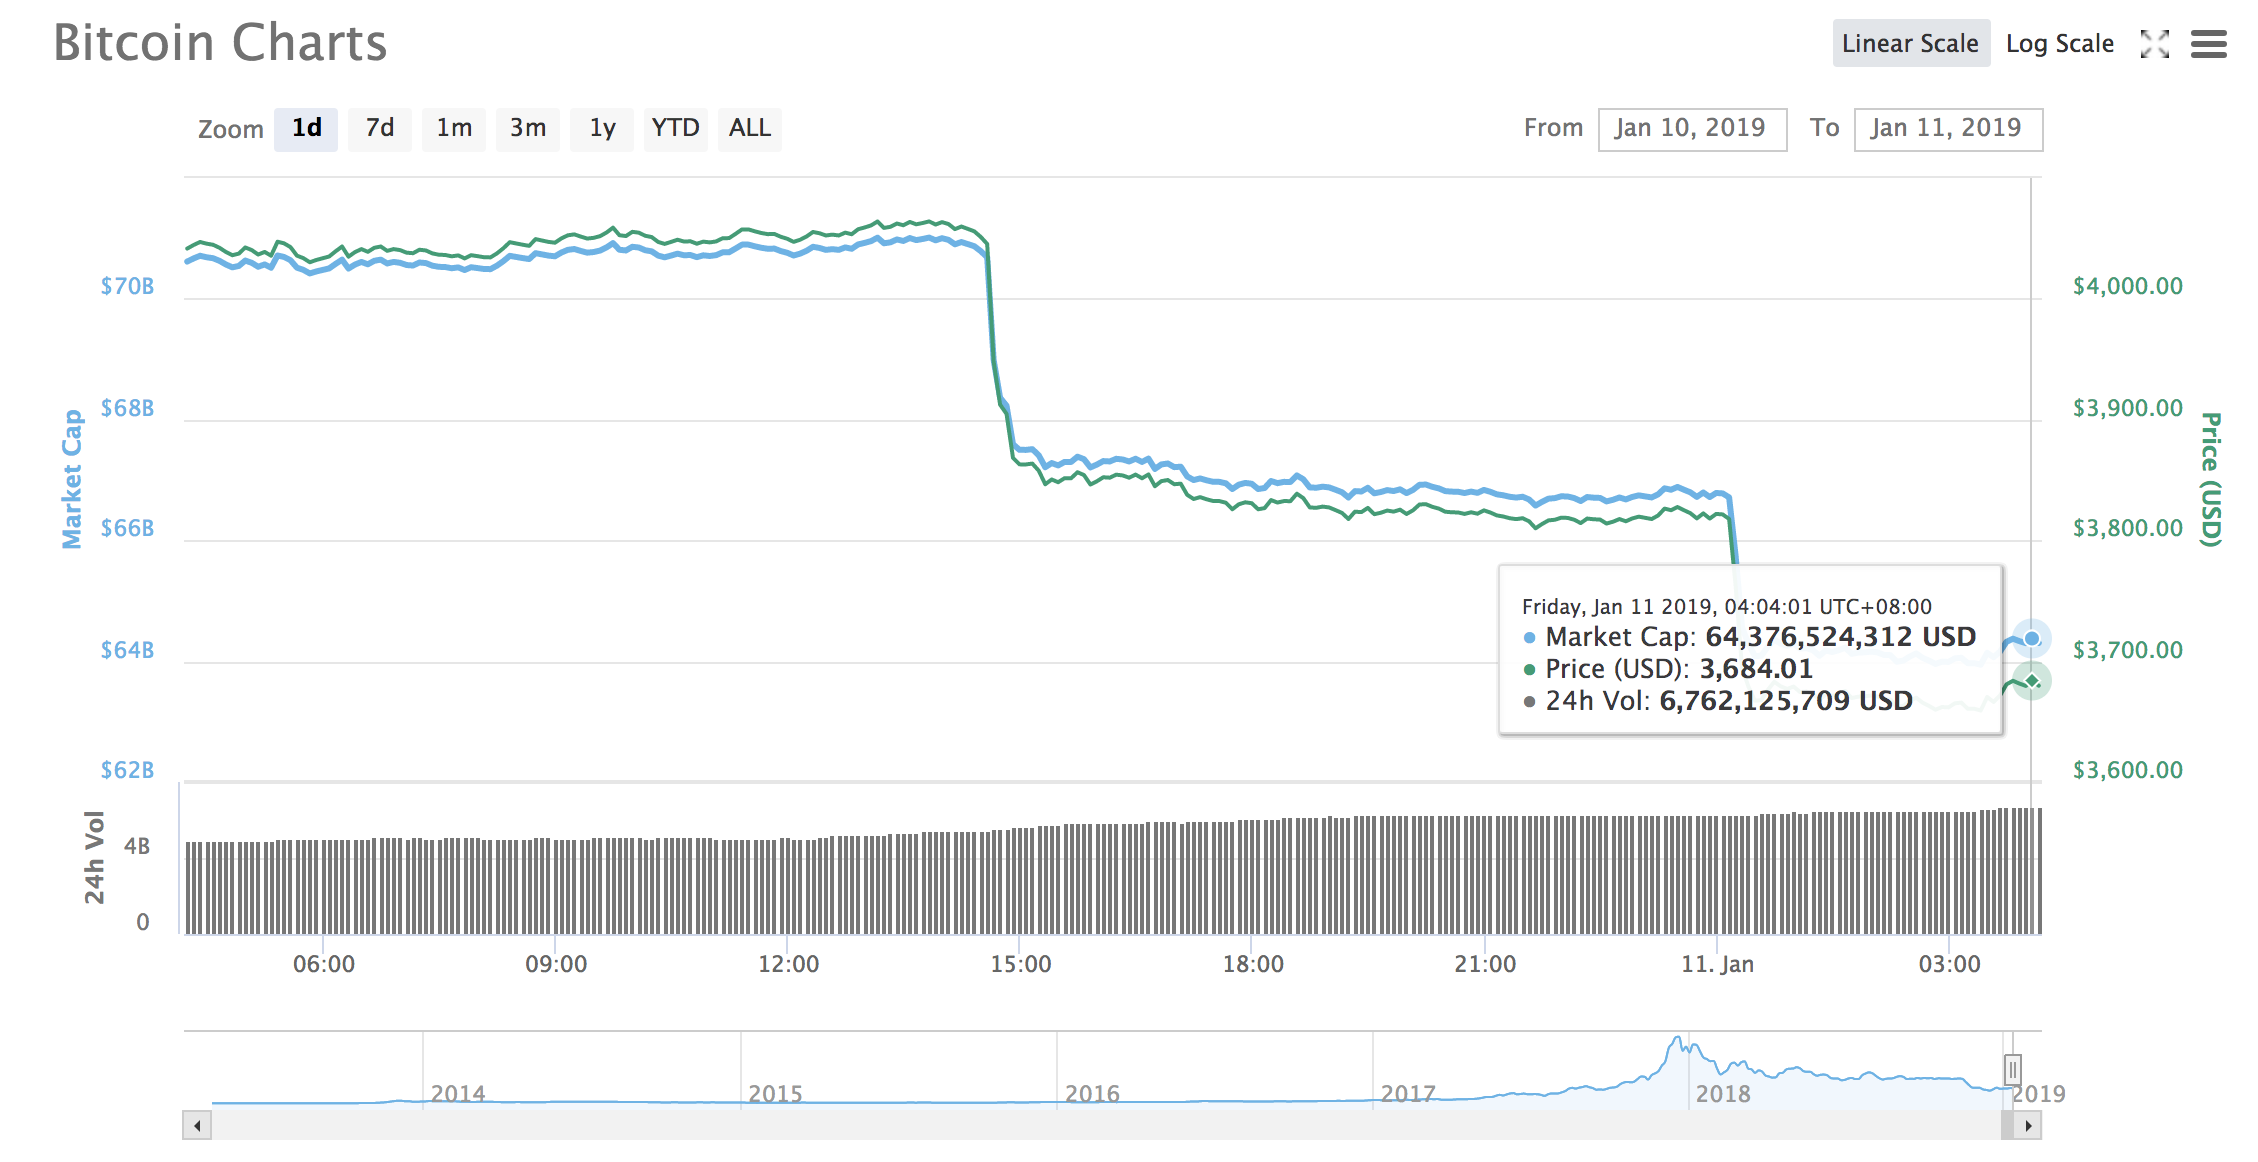Toggle fullscreen chart view icon
Image resolution: width=2258 pixels, height=1162 pixels.
(2154, 44)
